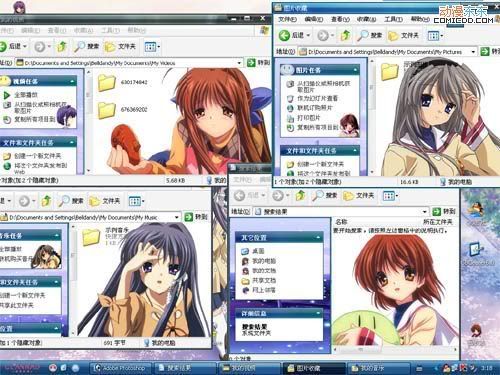The image size is (500, 375).
Task: Open the Views dropdown in Pictures window toolbar
Action: (435, 35)
